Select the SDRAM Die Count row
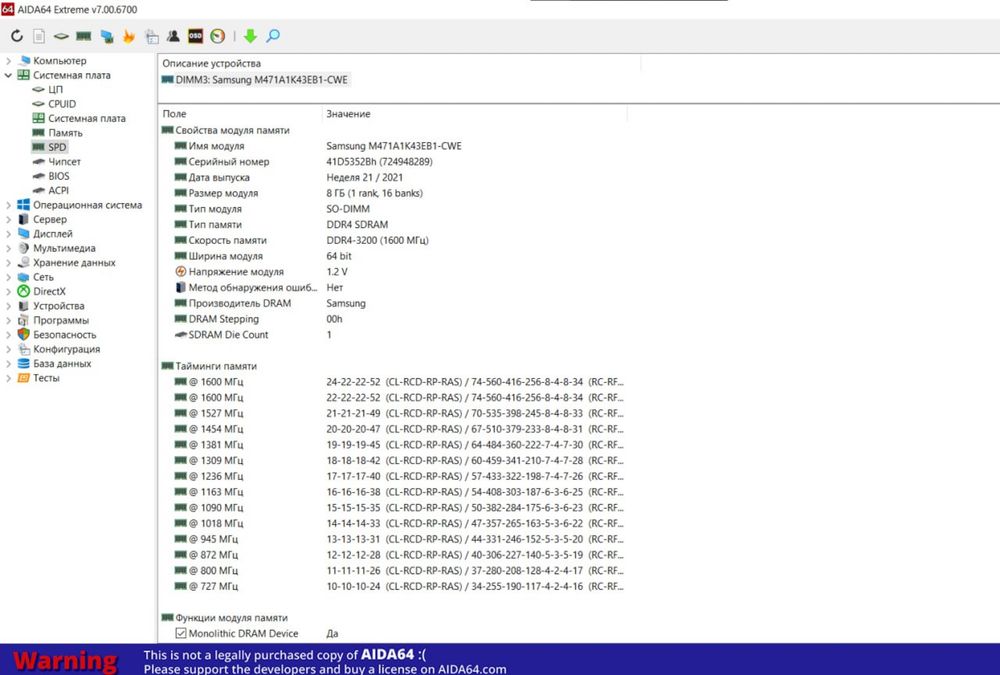 coord(392,334)
